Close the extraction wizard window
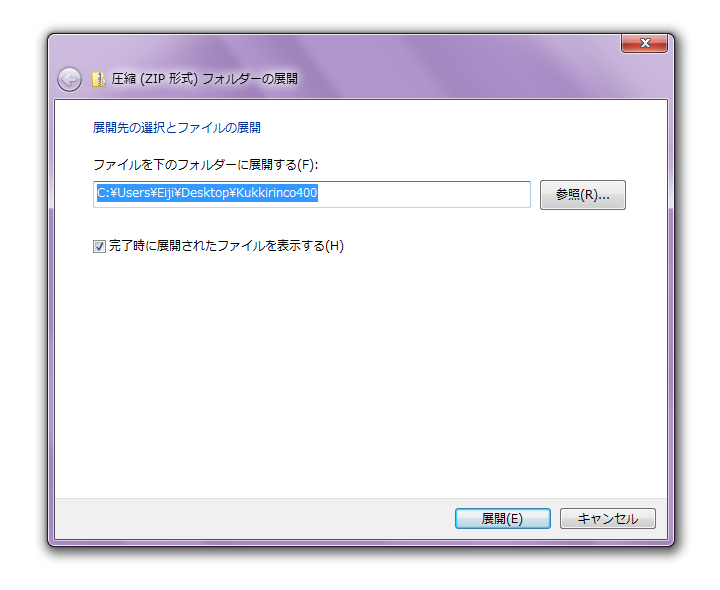Image resolution: width=720 pixels, height=590 pixels. pos(645,43)
